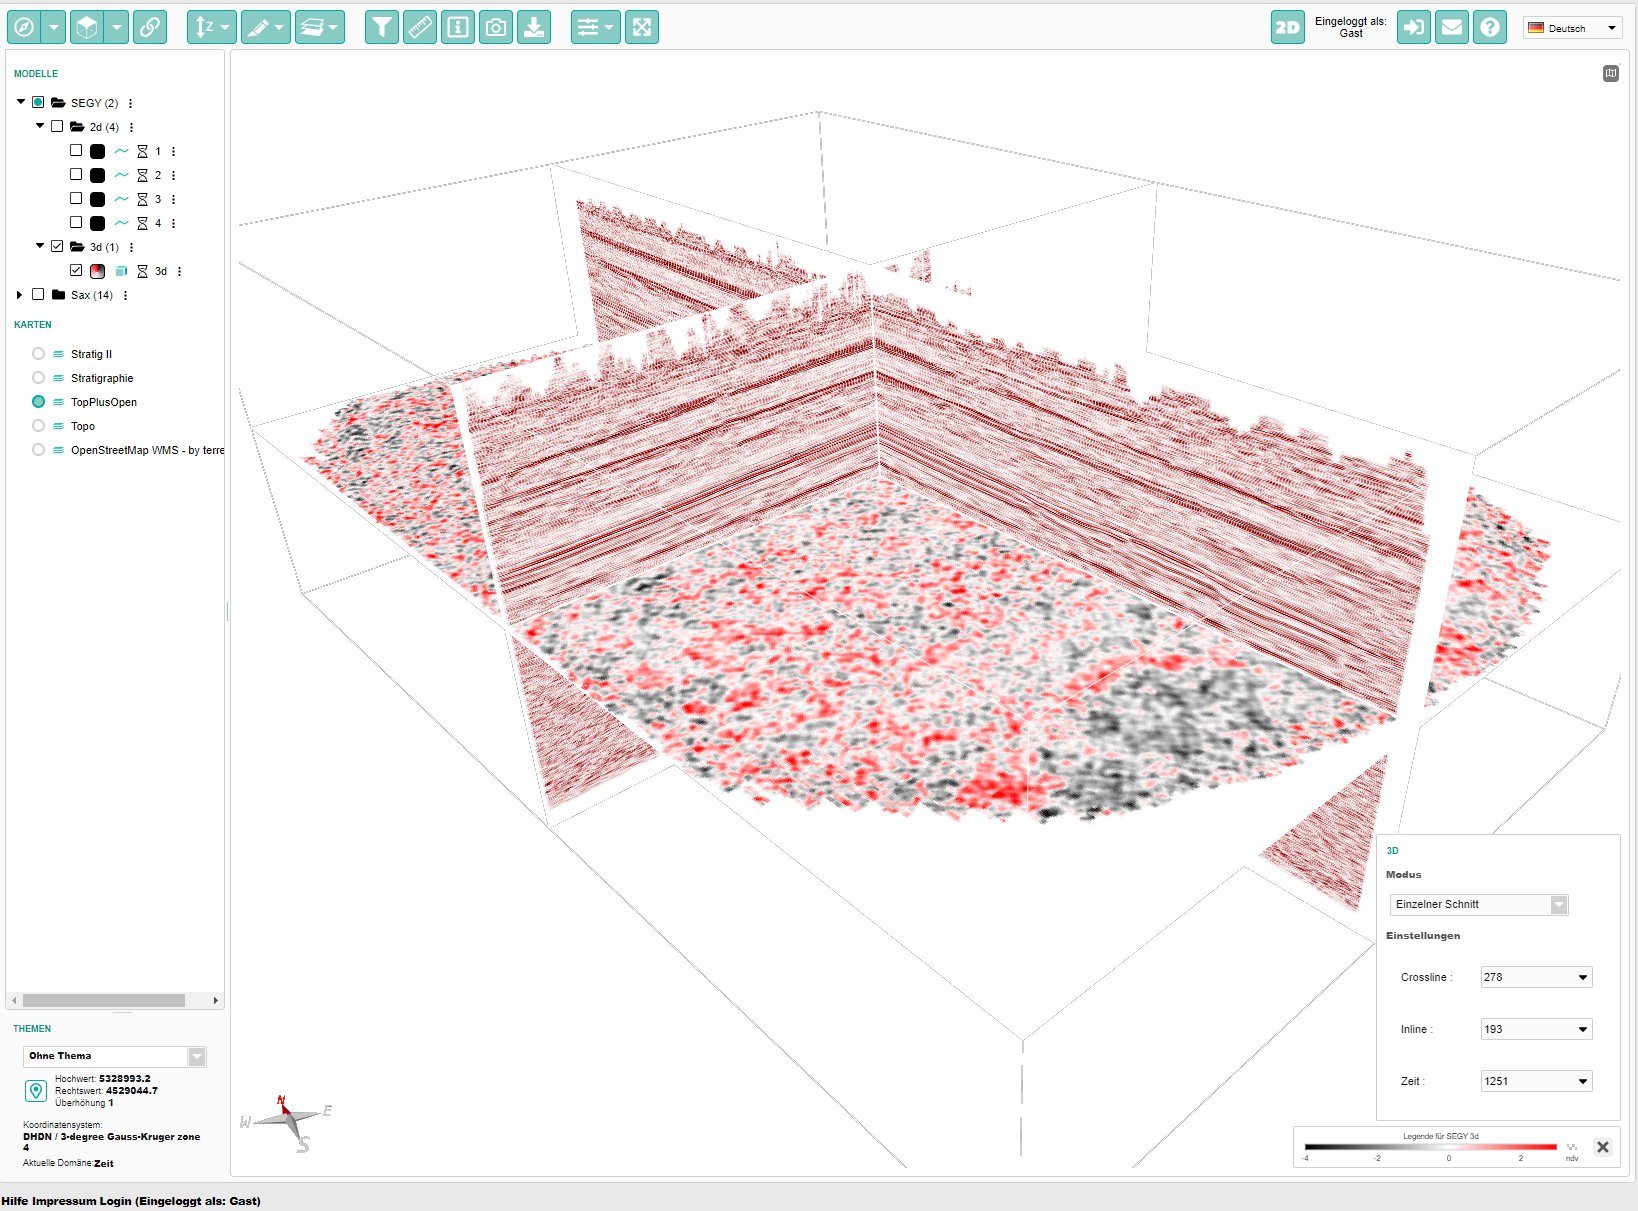
Task: Open the Modus 'Einzelner Schnitt' dropdown
Action: pos(1479,904)
